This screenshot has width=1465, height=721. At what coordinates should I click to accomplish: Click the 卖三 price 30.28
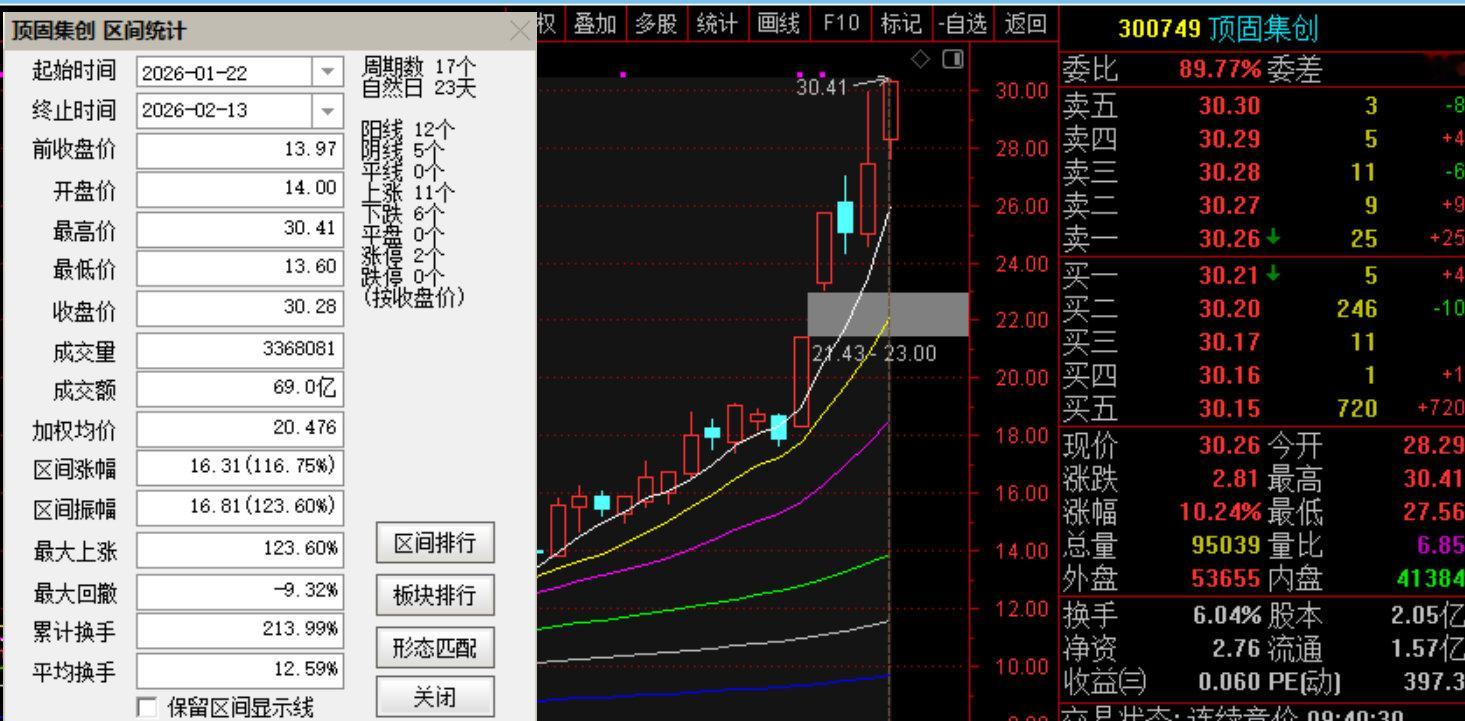pos(1230,171)
